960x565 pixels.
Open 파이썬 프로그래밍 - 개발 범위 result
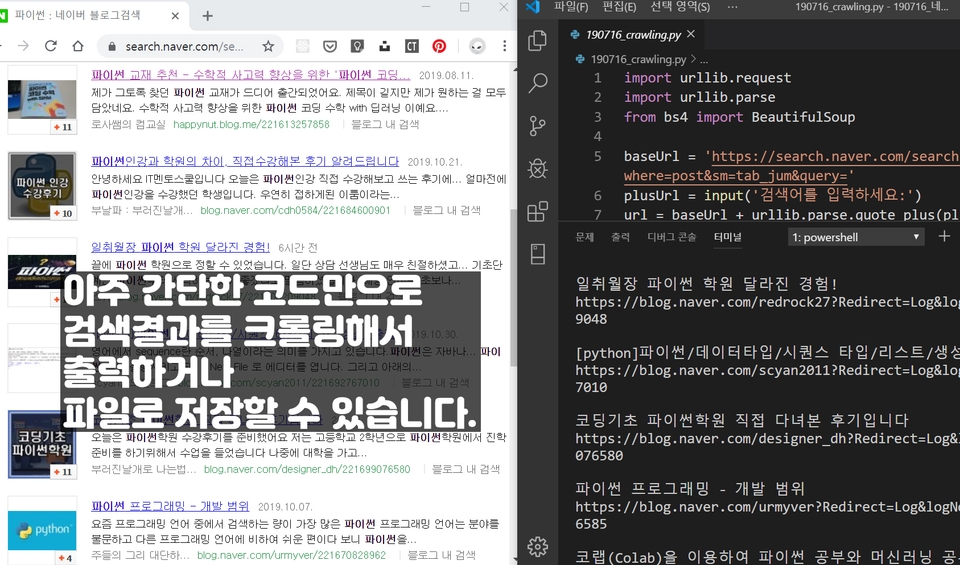click(x=170, y=506)
